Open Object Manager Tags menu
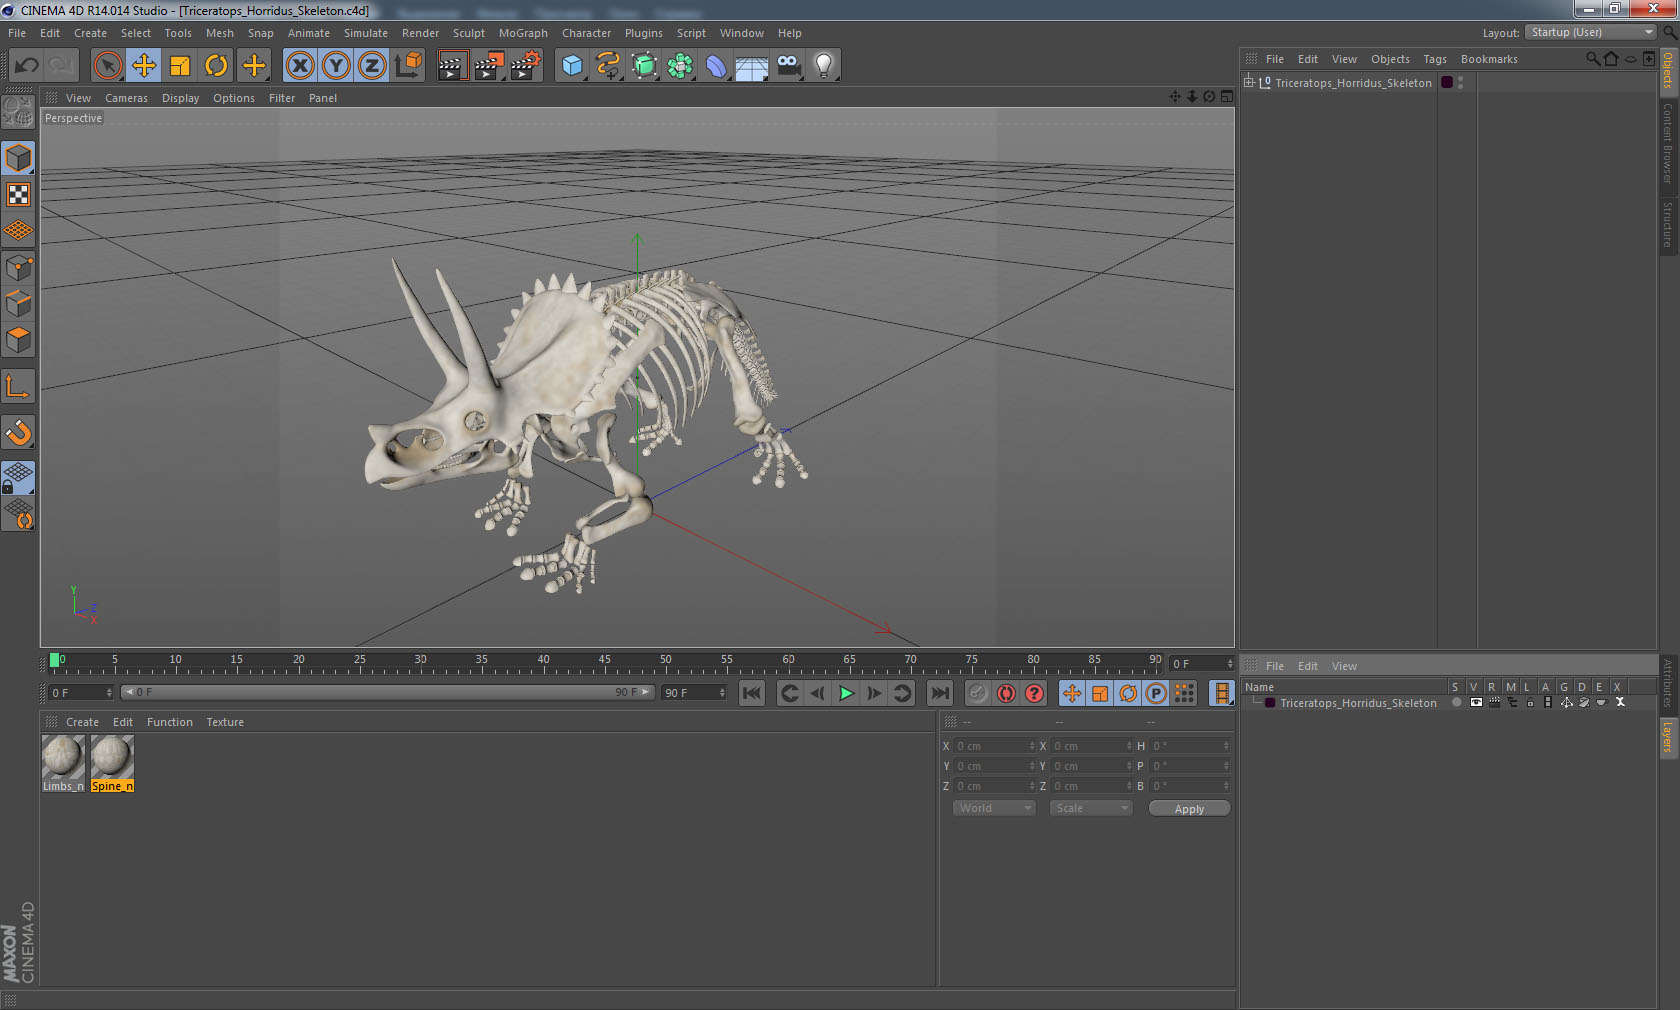The image size is (1680, 1010). click(1435, 59)
